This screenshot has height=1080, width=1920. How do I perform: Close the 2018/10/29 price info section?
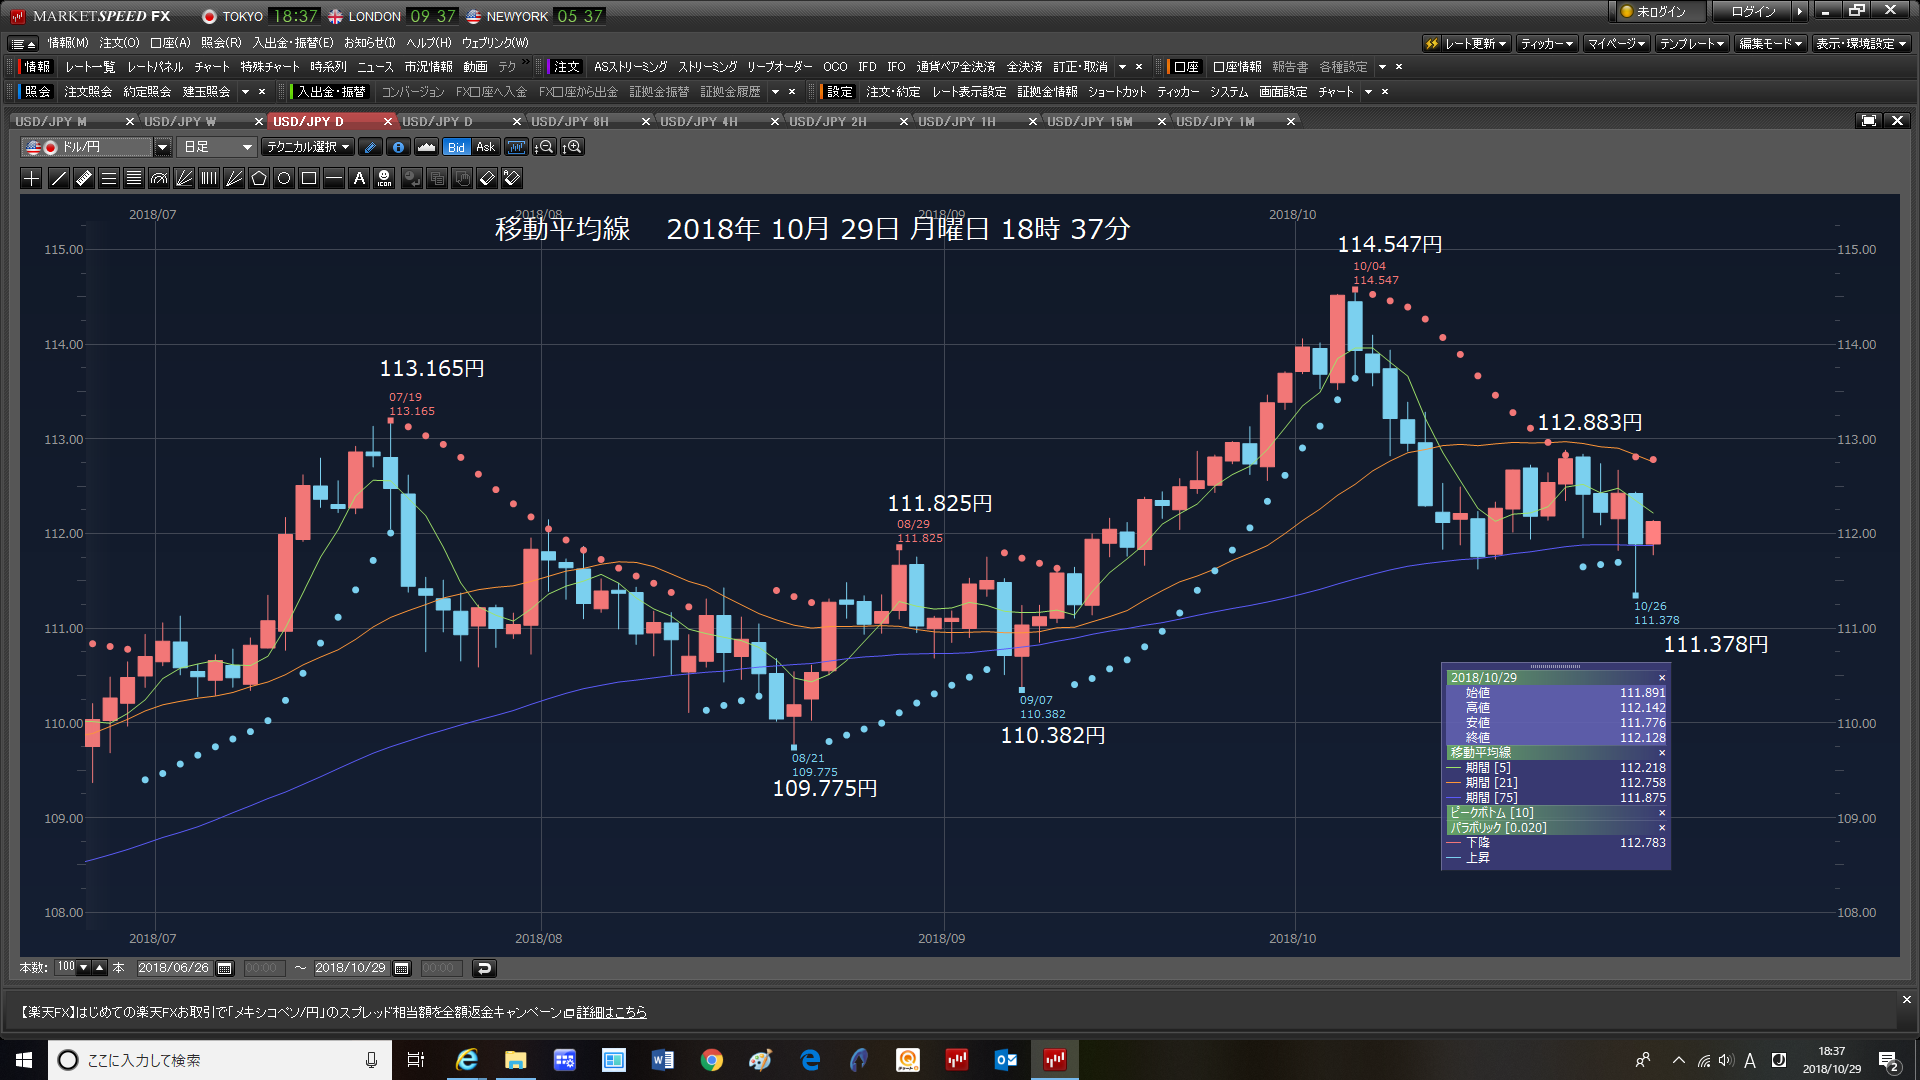pyautogui.click(x=1662, y=678)
